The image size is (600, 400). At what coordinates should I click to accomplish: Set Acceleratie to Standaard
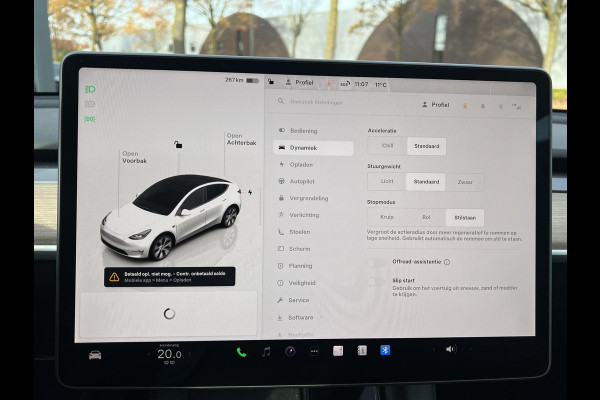pos(427,146)
